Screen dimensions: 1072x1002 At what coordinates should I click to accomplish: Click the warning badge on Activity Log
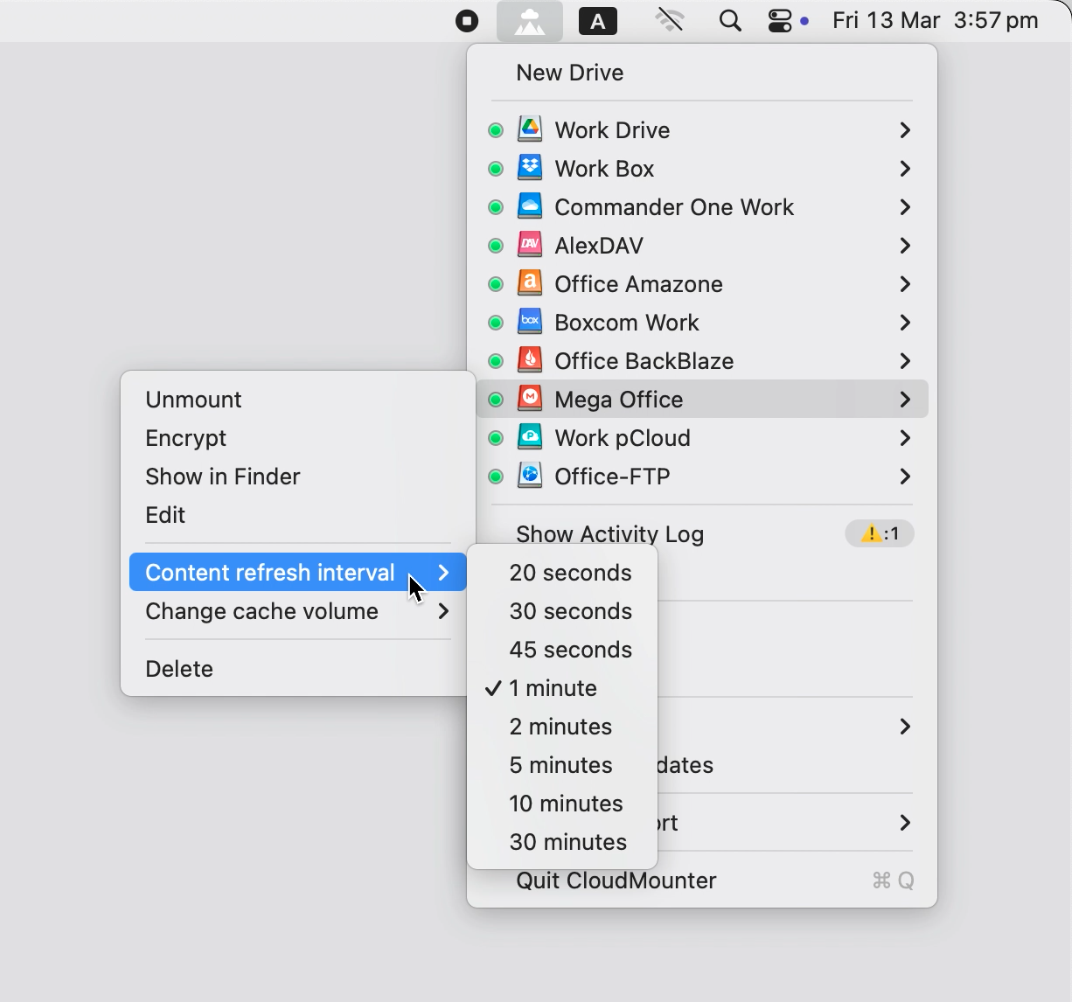pos(880,534)
